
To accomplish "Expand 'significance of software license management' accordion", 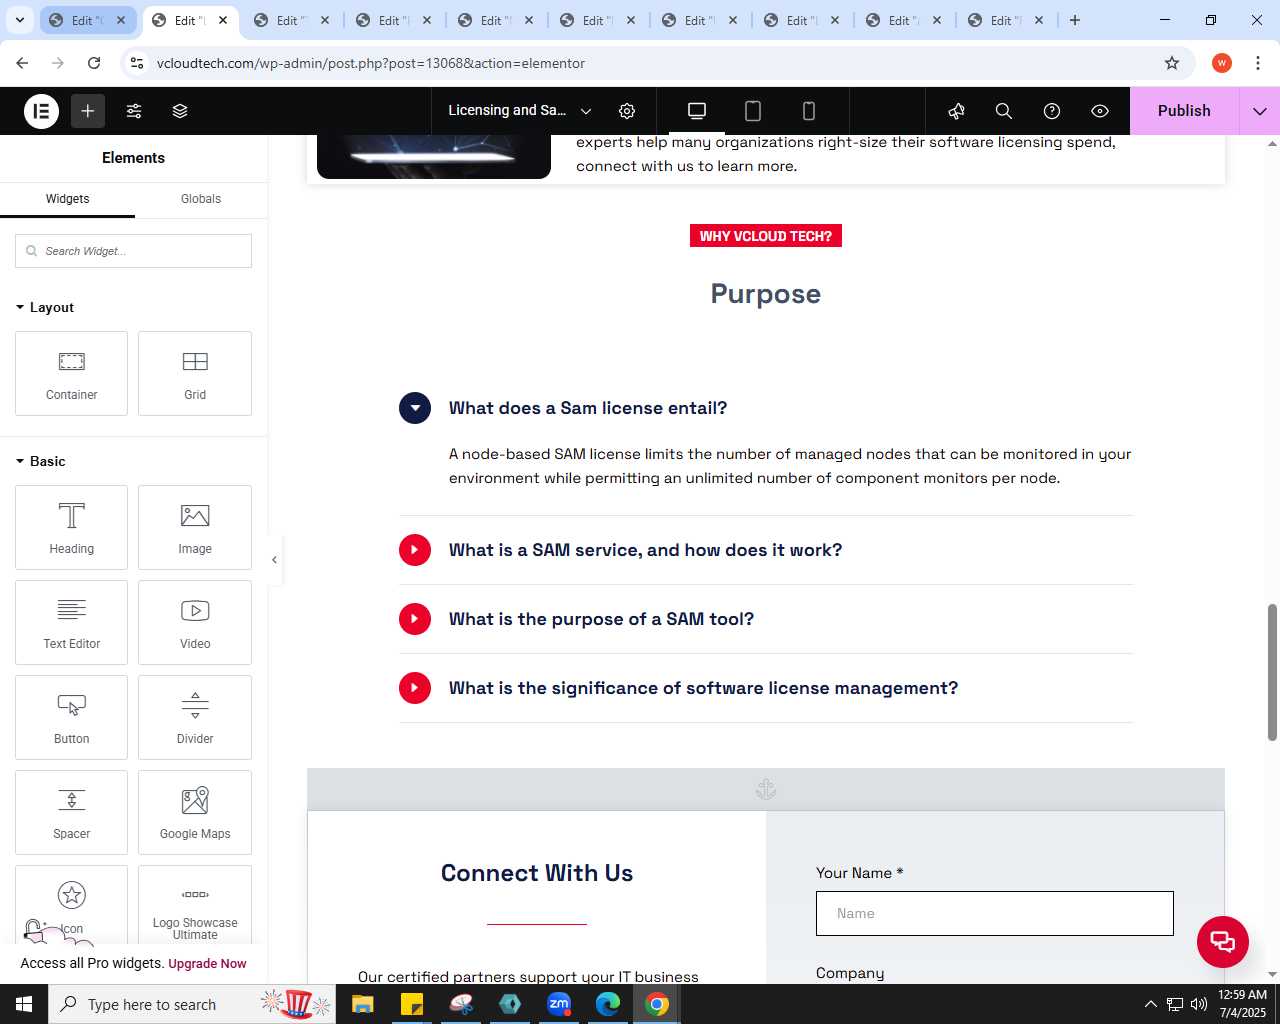I will pyautogui.click(x=414, y=688).
